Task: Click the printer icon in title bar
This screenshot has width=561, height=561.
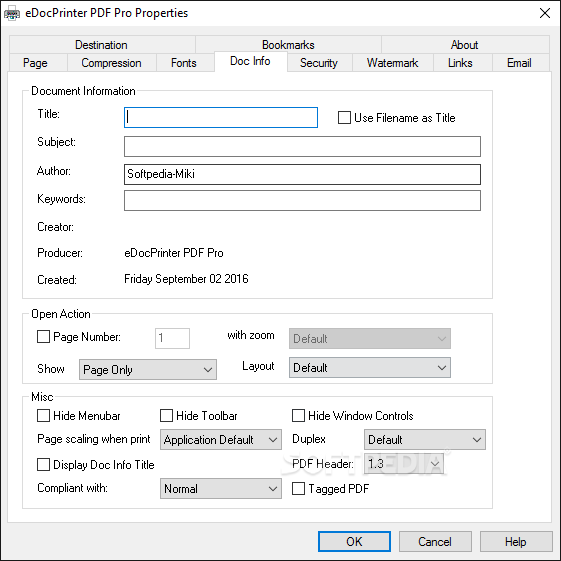Action: pyautogui.click(x=12, y=14)
